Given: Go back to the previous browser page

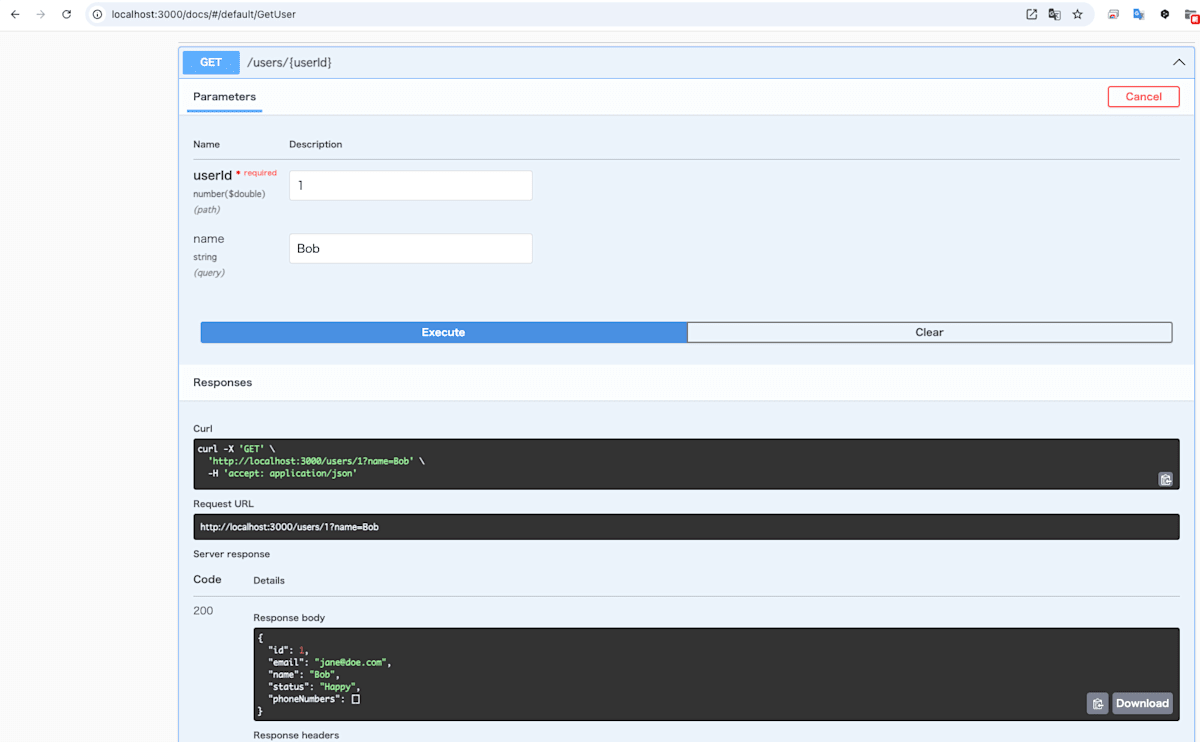Looking at the screenshot, I should pyautogui.click(x=15, y=15).
